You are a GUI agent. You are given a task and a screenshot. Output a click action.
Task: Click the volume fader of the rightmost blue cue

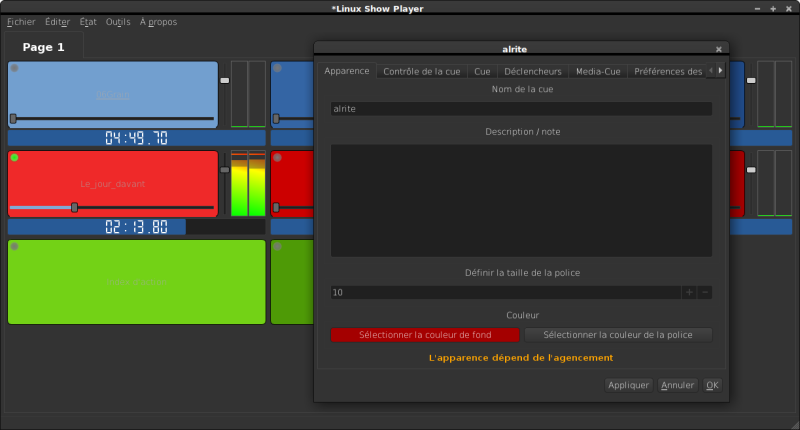[x=751, y=81]
